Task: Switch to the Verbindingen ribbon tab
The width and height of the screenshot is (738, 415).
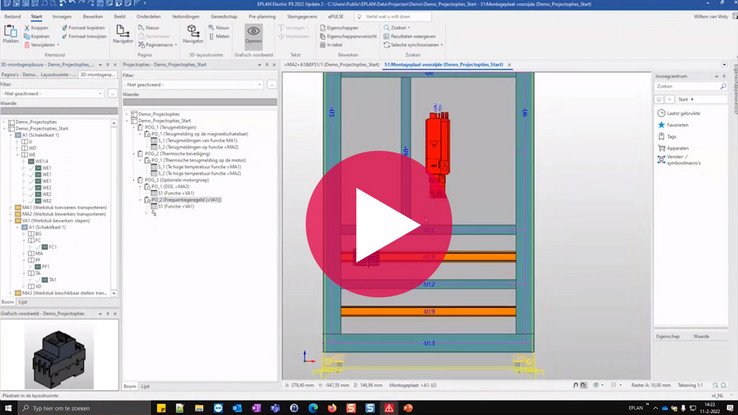Action: [185, 16]
